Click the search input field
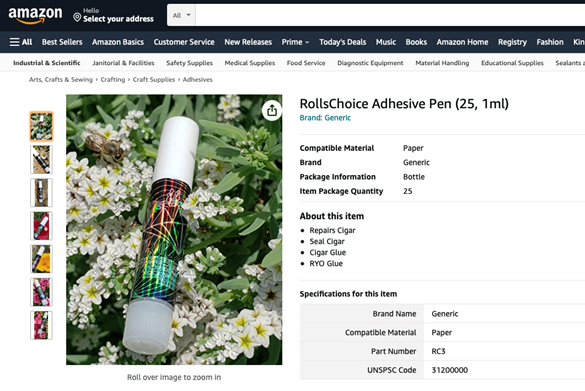585x391 pixels. coord(390,15)
